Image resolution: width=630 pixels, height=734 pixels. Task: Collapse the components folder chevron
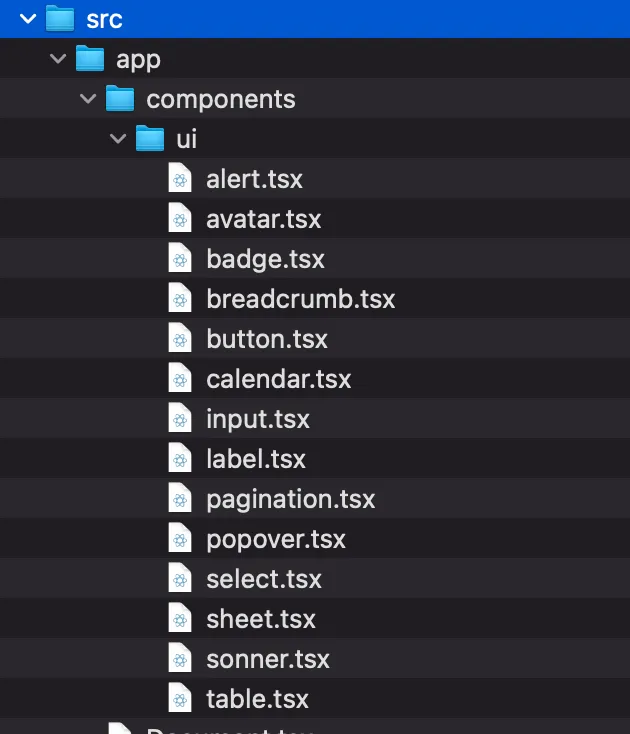pos(88,100)
